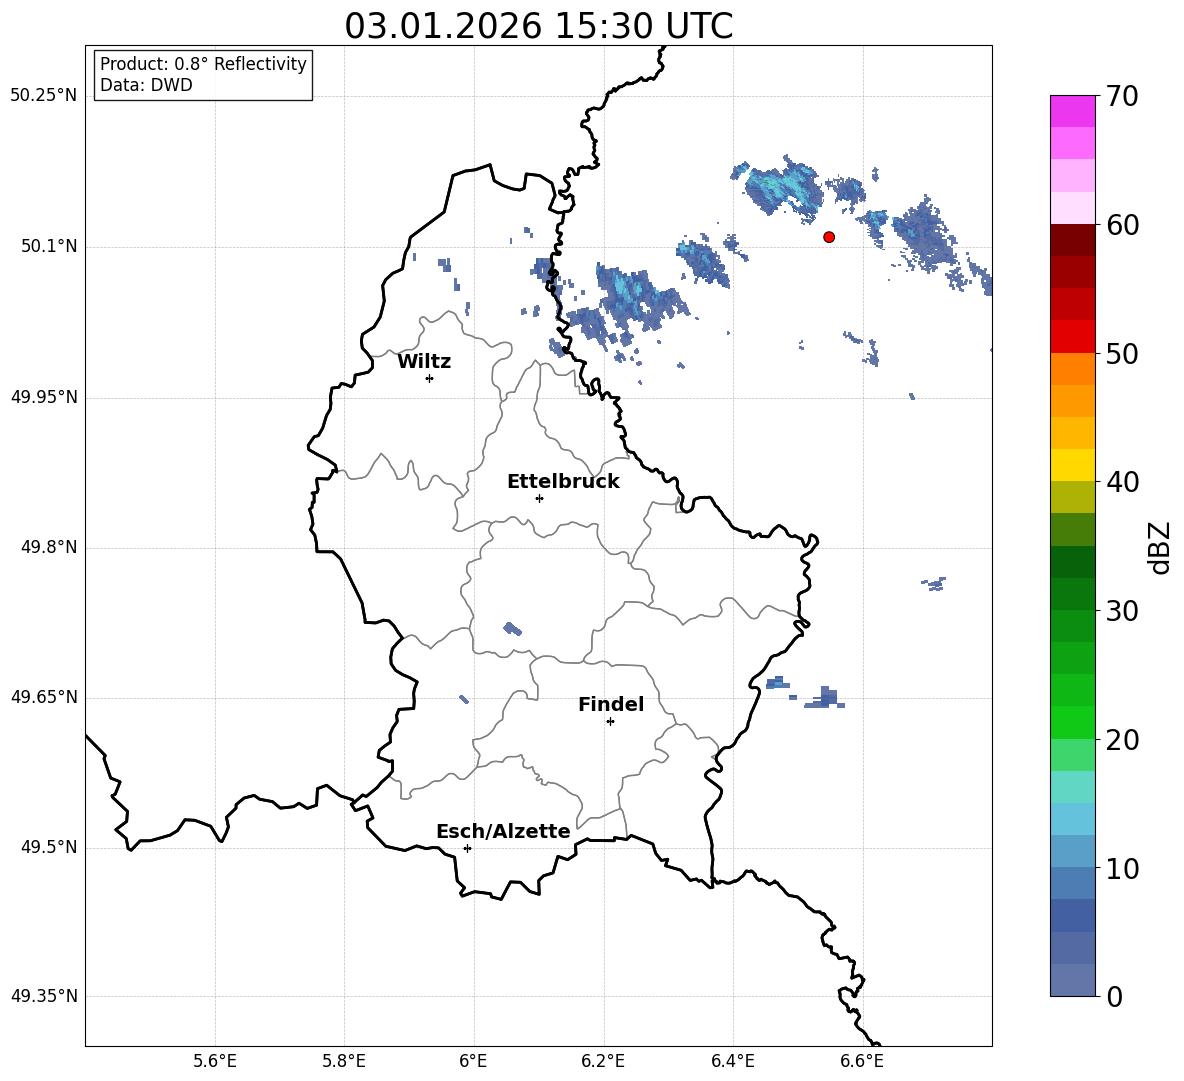1184x1081 pixels.
Task: Click the 50.1°N latitude label
Action: tap(49, 246)
